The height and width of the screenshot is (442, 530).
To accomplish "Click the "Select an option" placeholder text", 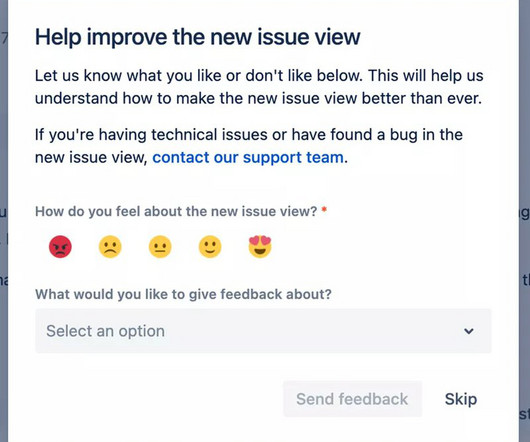I will [105, 331].
